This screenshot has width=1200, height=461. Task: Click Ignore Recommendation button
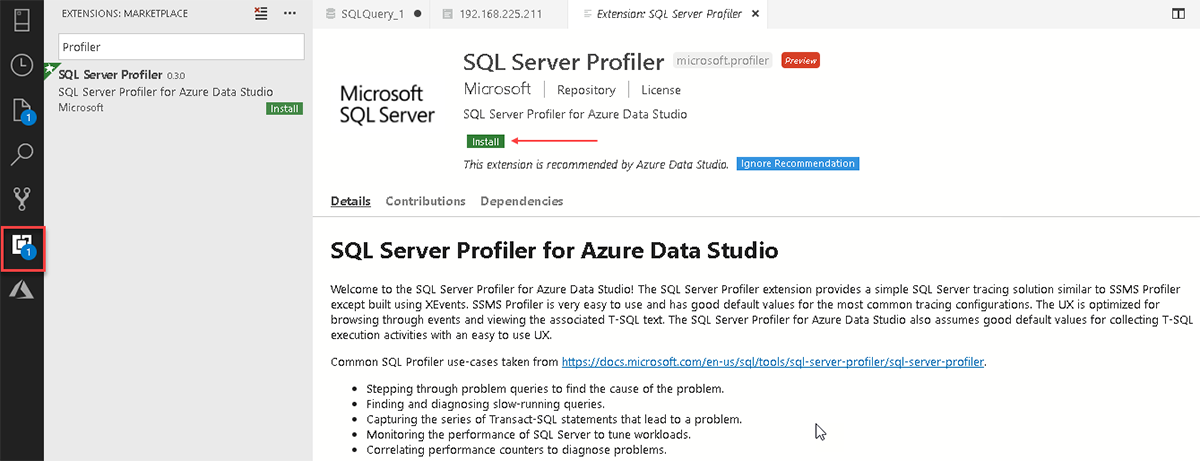797,163
